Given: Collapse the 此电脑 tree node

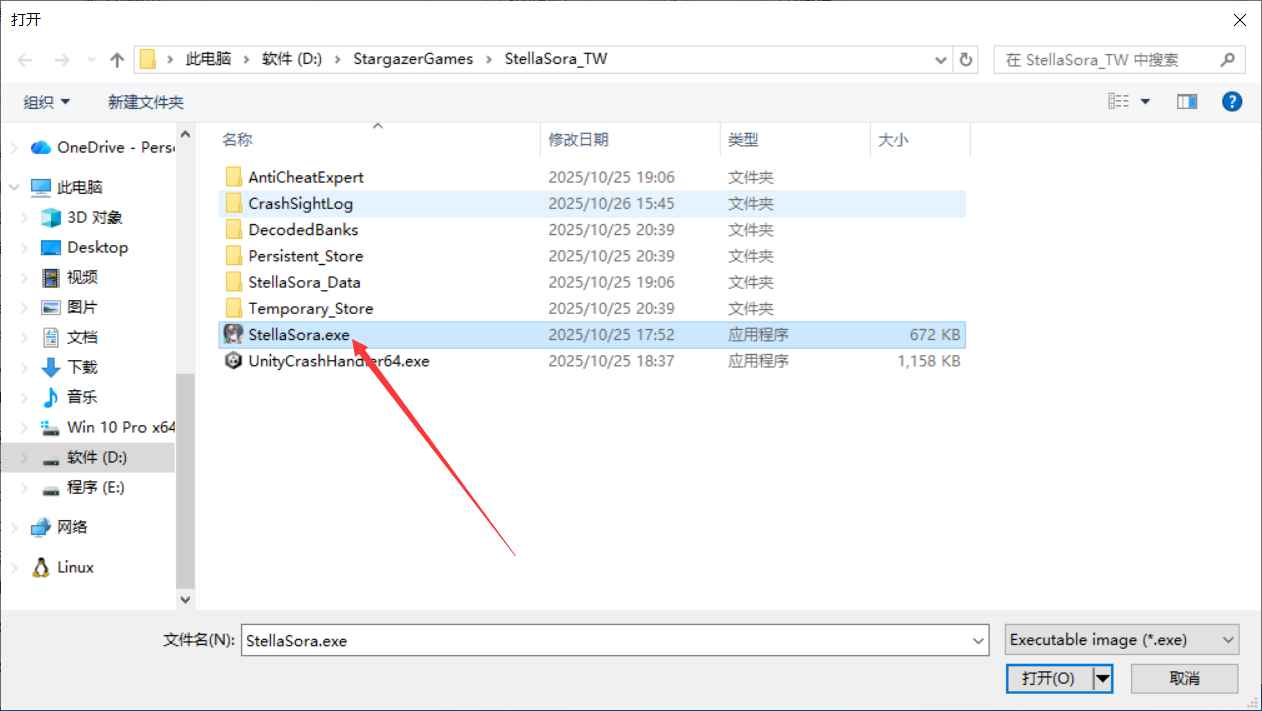Looking at the screenshot, I should tap(14, 187).
